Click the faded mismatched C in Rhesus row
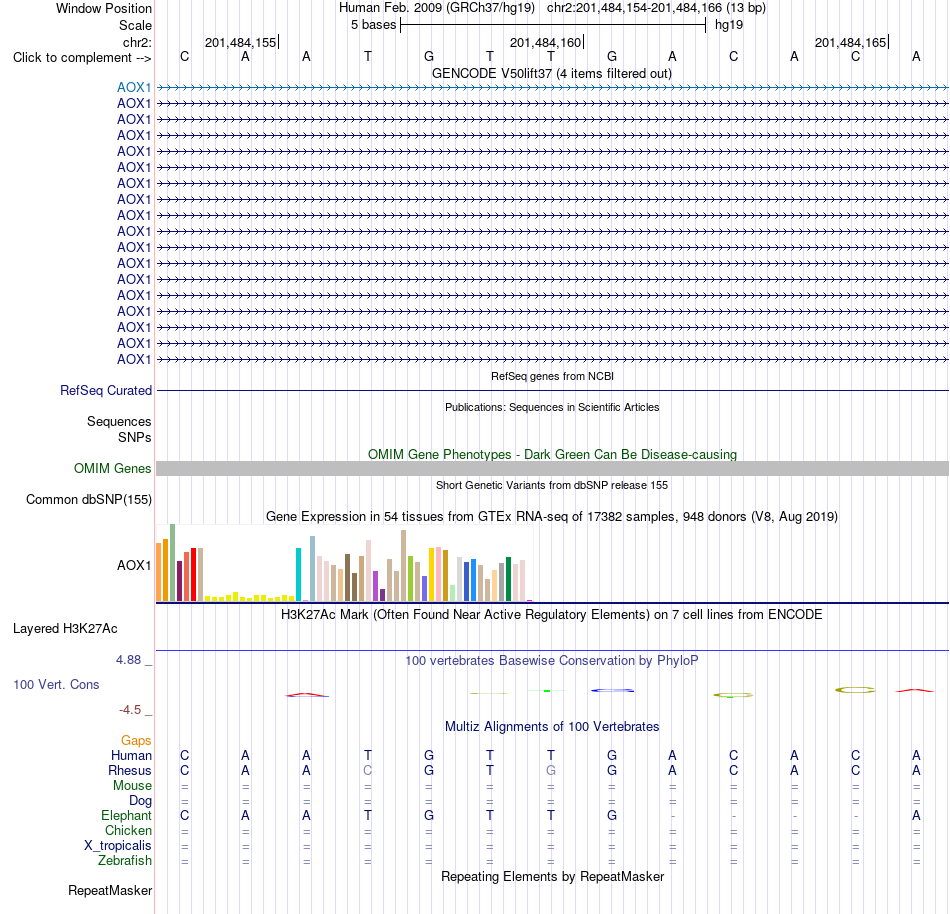This screenshot has height=914, width=950. point(368,770)
